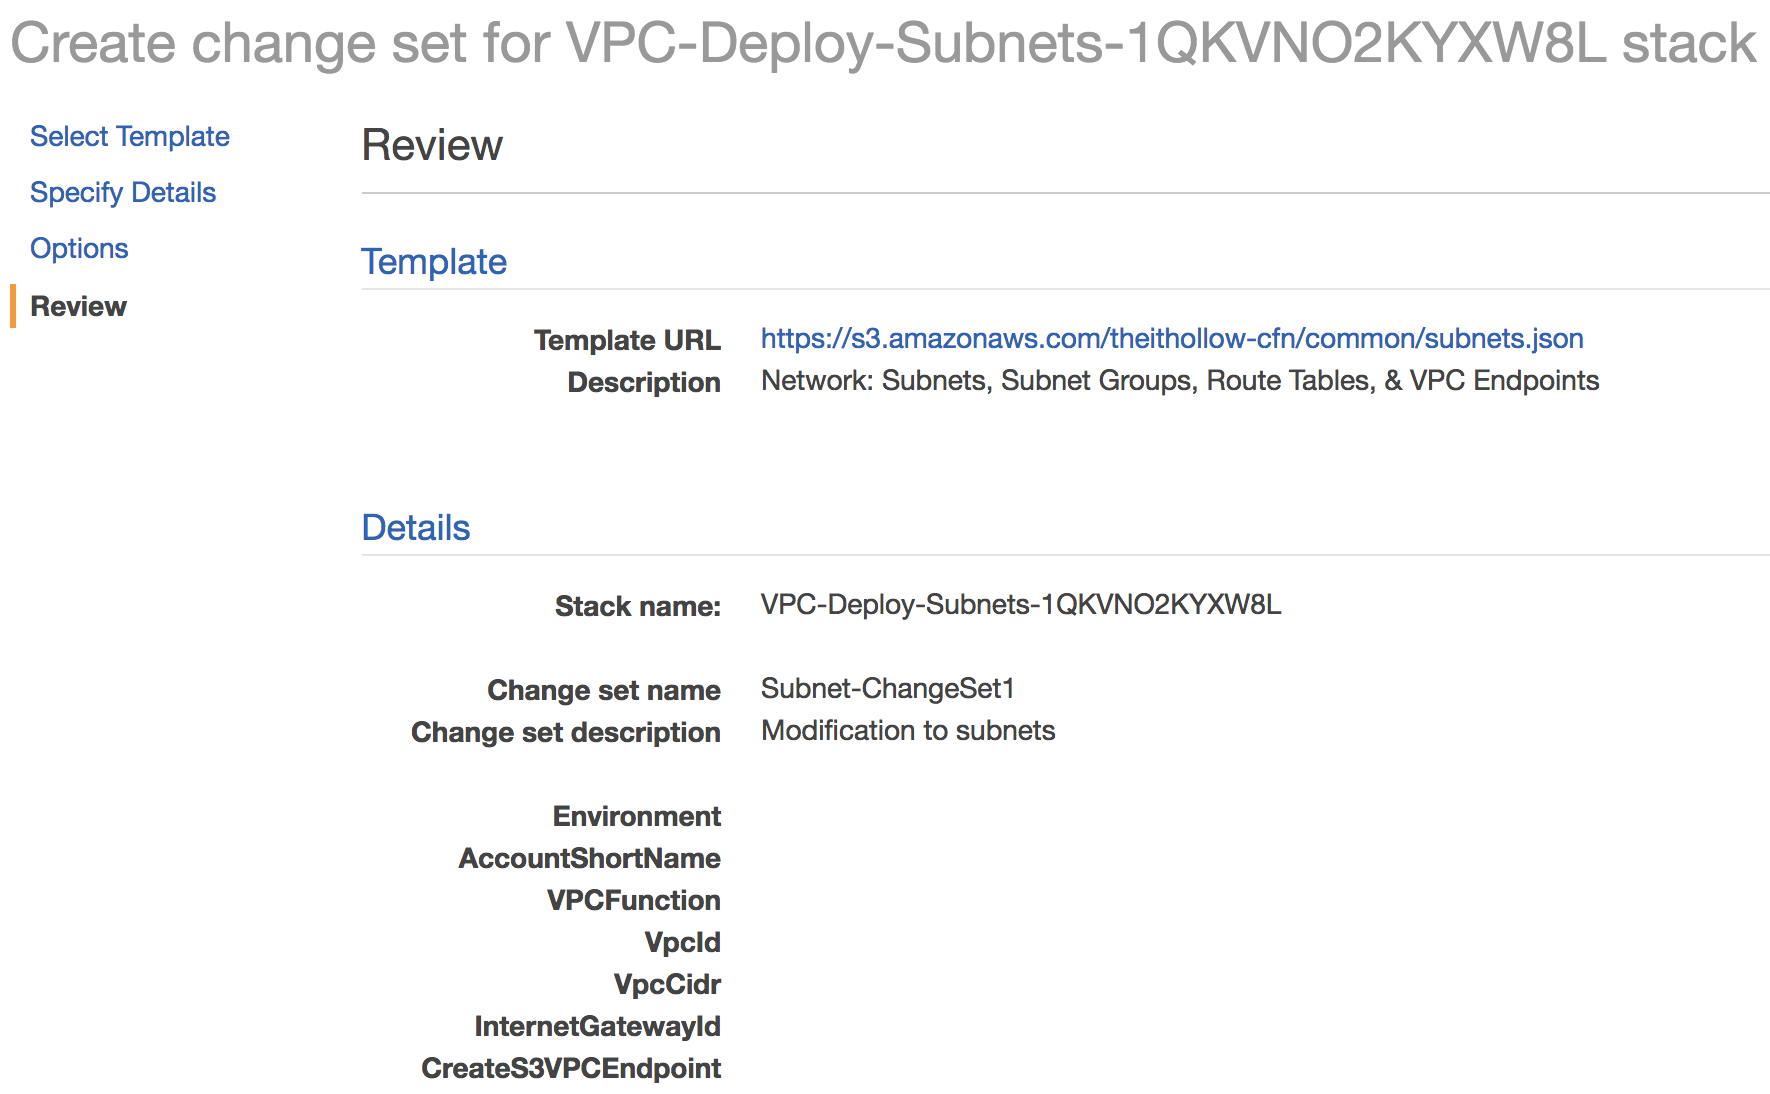Click the VpcCidr parameter label
Viewport: 1770px width, 1094px height.
click(667, 985)
